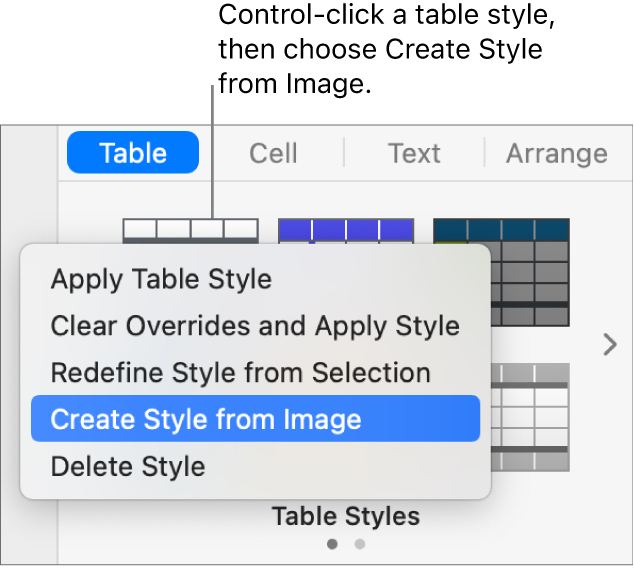The image size is (634, 568).
Task: Show next table styles with right chevron
Action: (610, 346)
